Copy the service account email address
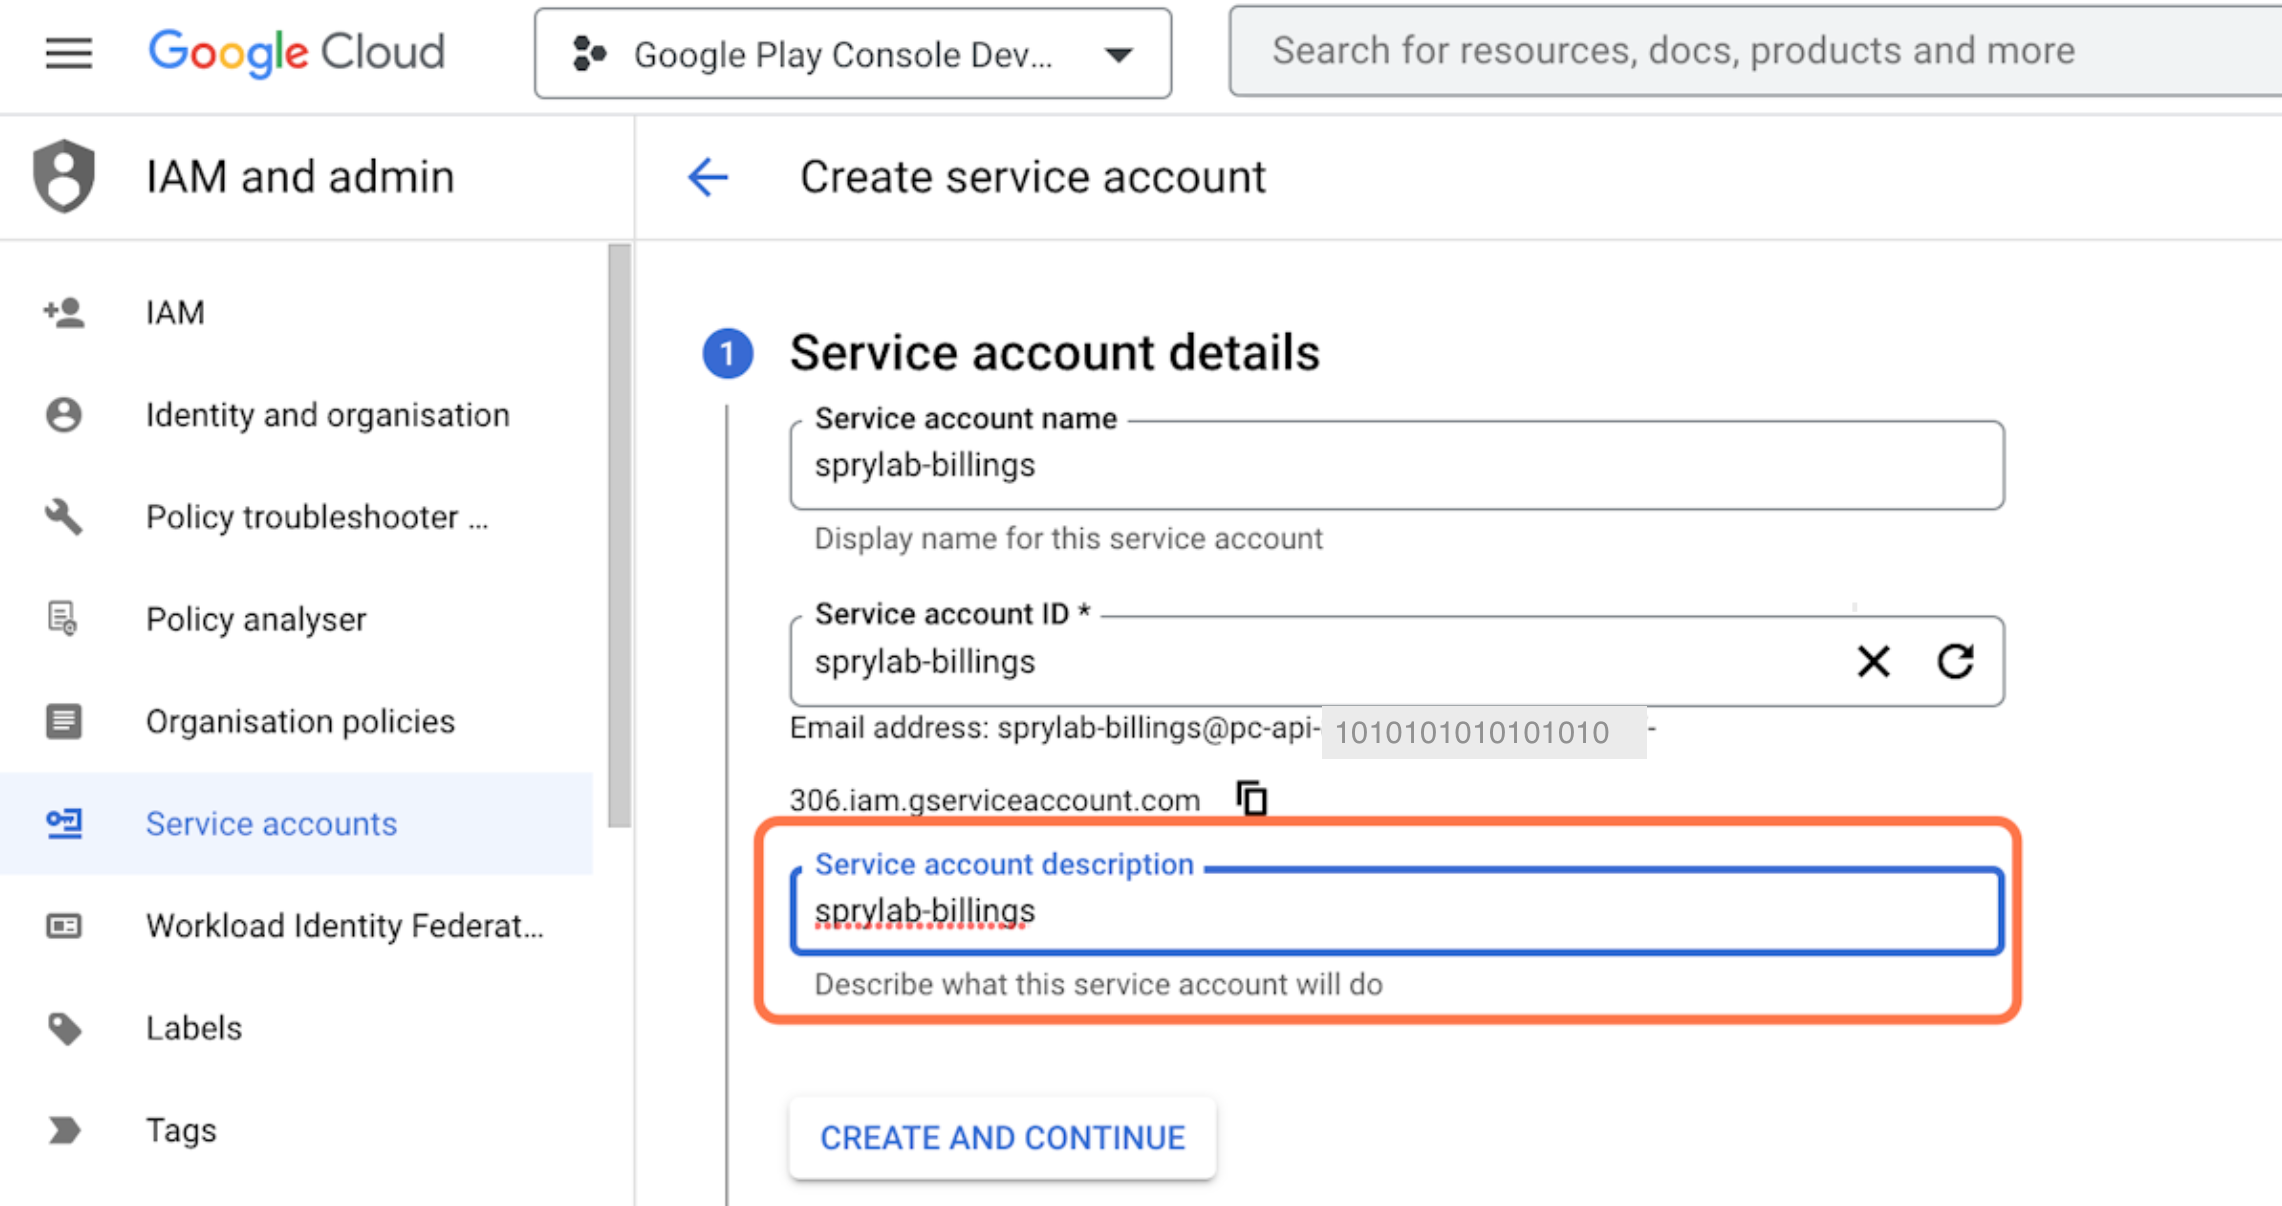Screen dimensions: 2282x1206 [x=1252, y=799]
